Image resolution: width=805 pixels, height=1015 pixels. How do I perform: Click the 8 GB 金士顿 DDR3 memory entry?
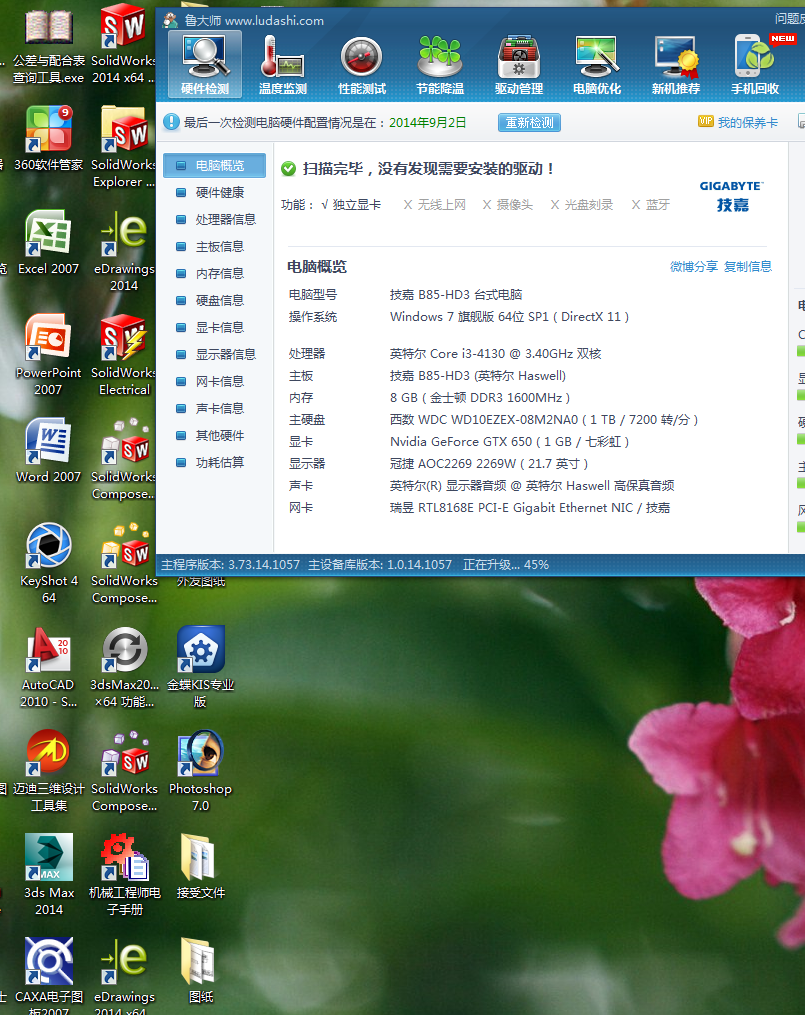[x=480, y=398]
